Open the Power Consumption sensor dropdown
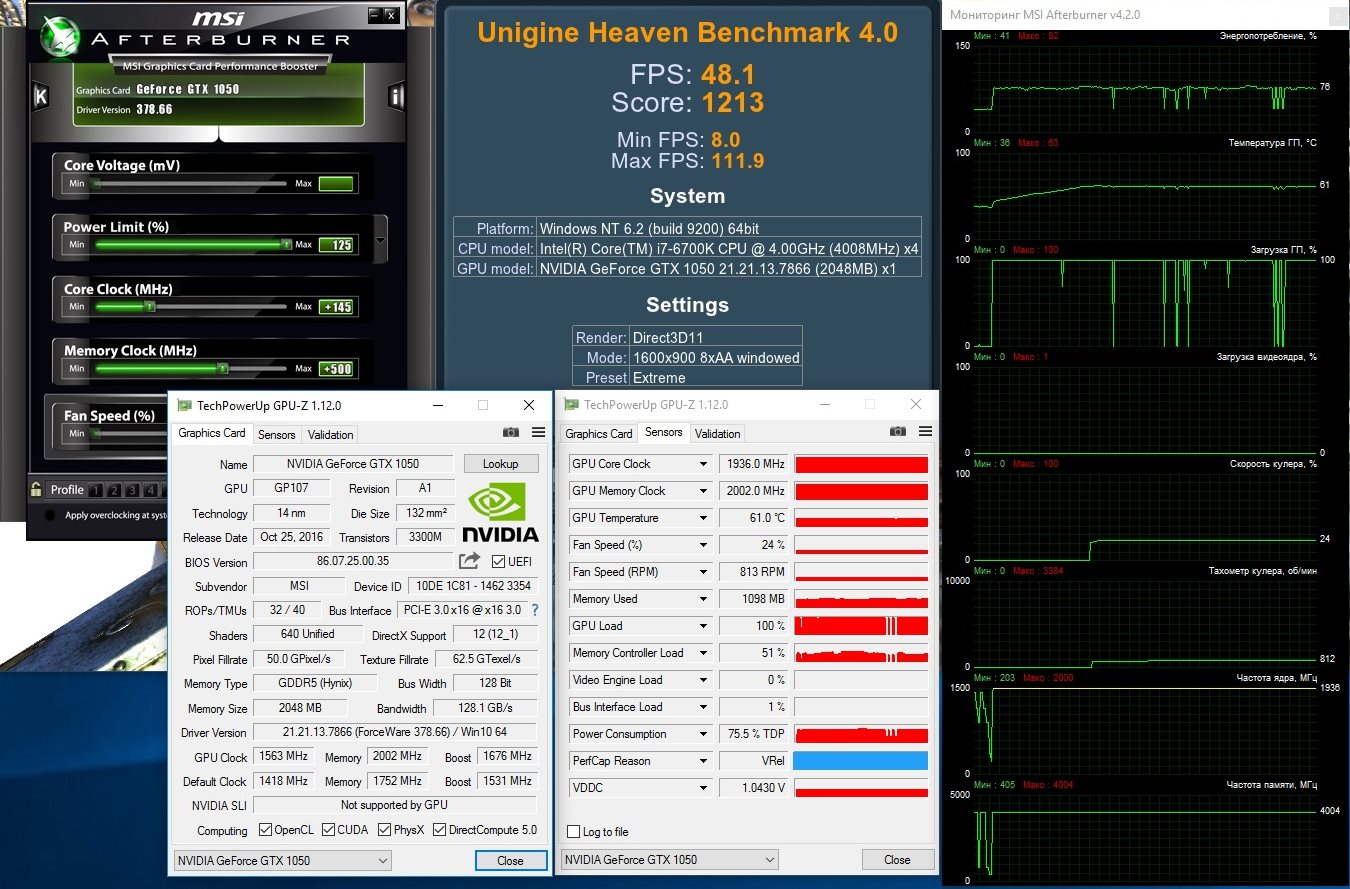 [x=703, y=734]
